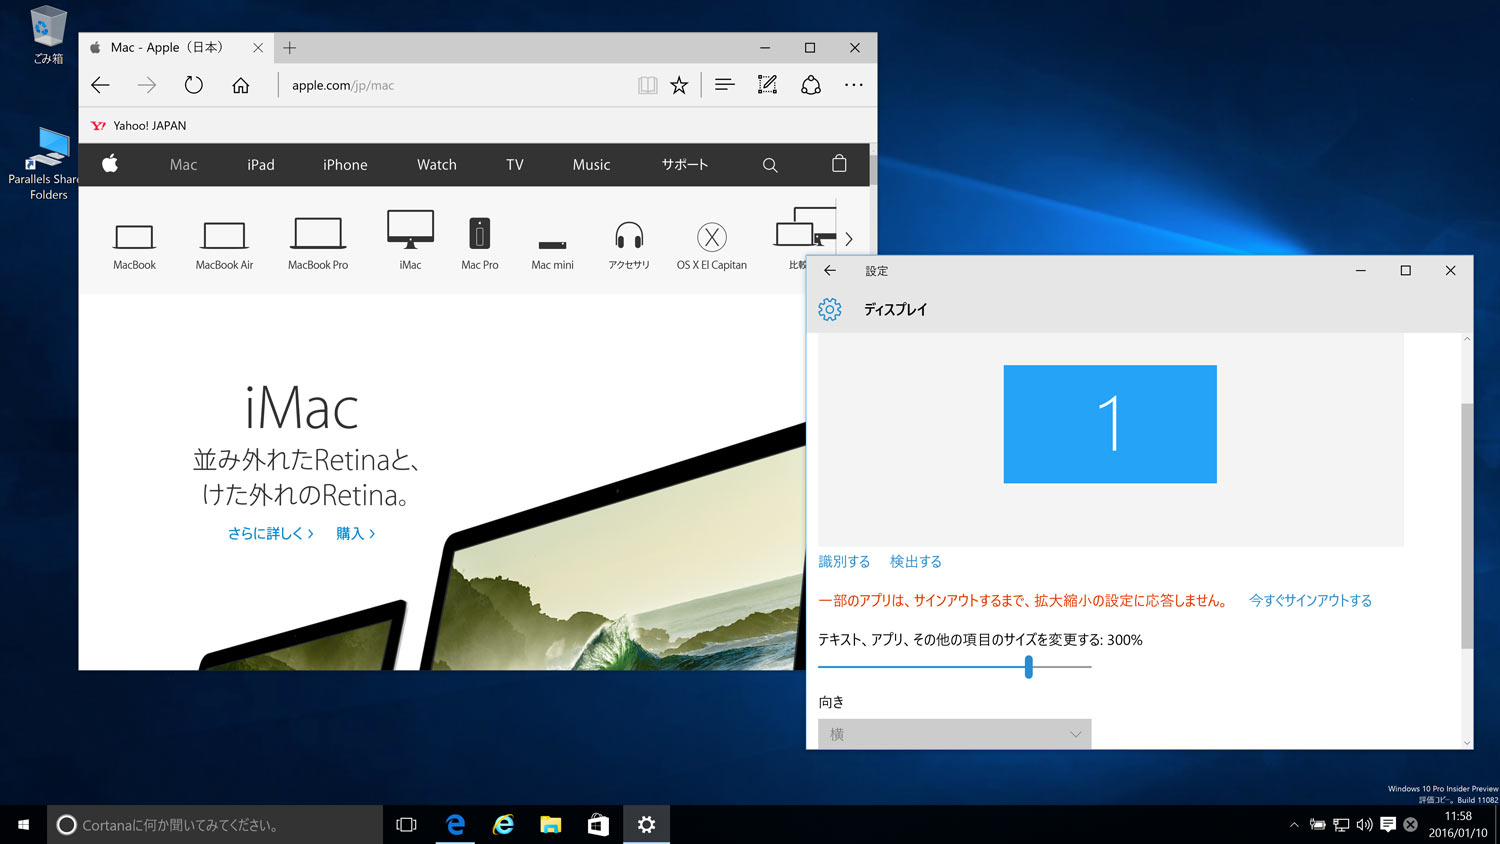Open the Mac nav item
1500x844 pixels.
point(183,165)
